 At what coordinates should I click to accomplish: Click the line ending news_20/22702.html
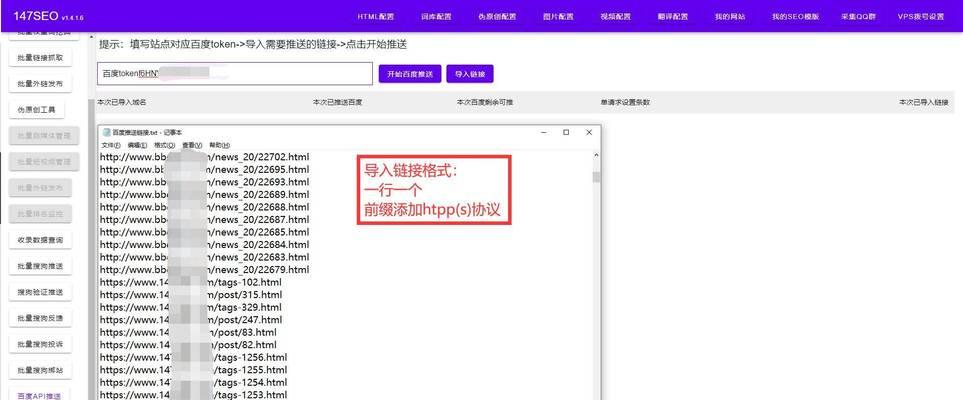coord(205,157)
